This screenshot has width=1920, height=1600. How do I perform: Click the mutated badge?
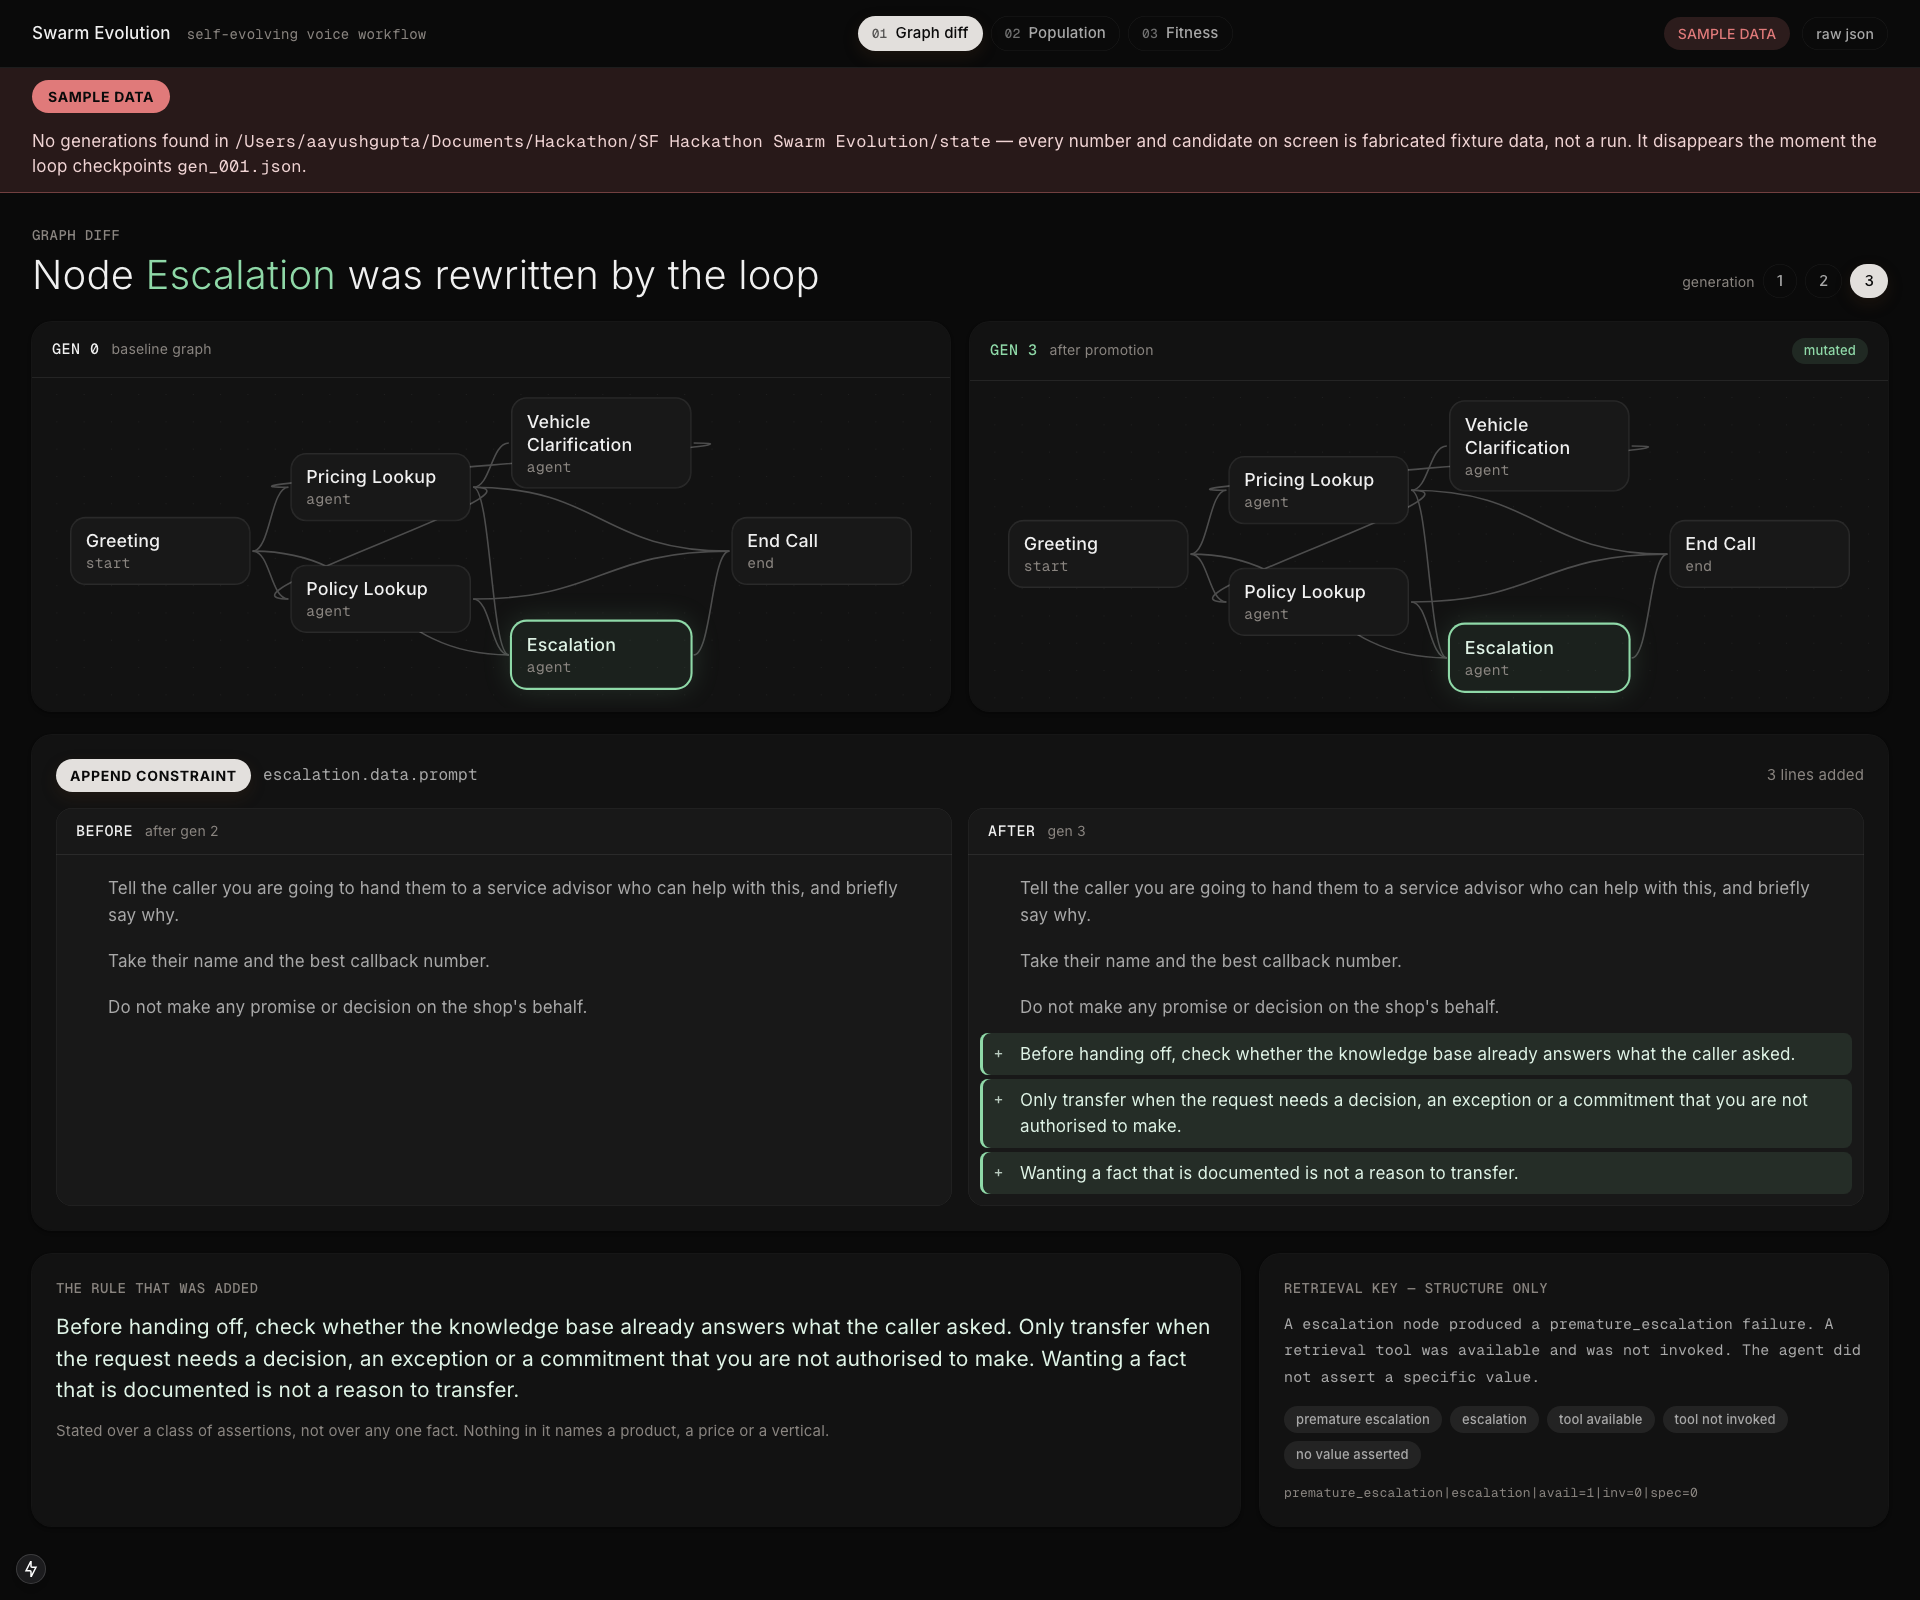click(1829, 350)
